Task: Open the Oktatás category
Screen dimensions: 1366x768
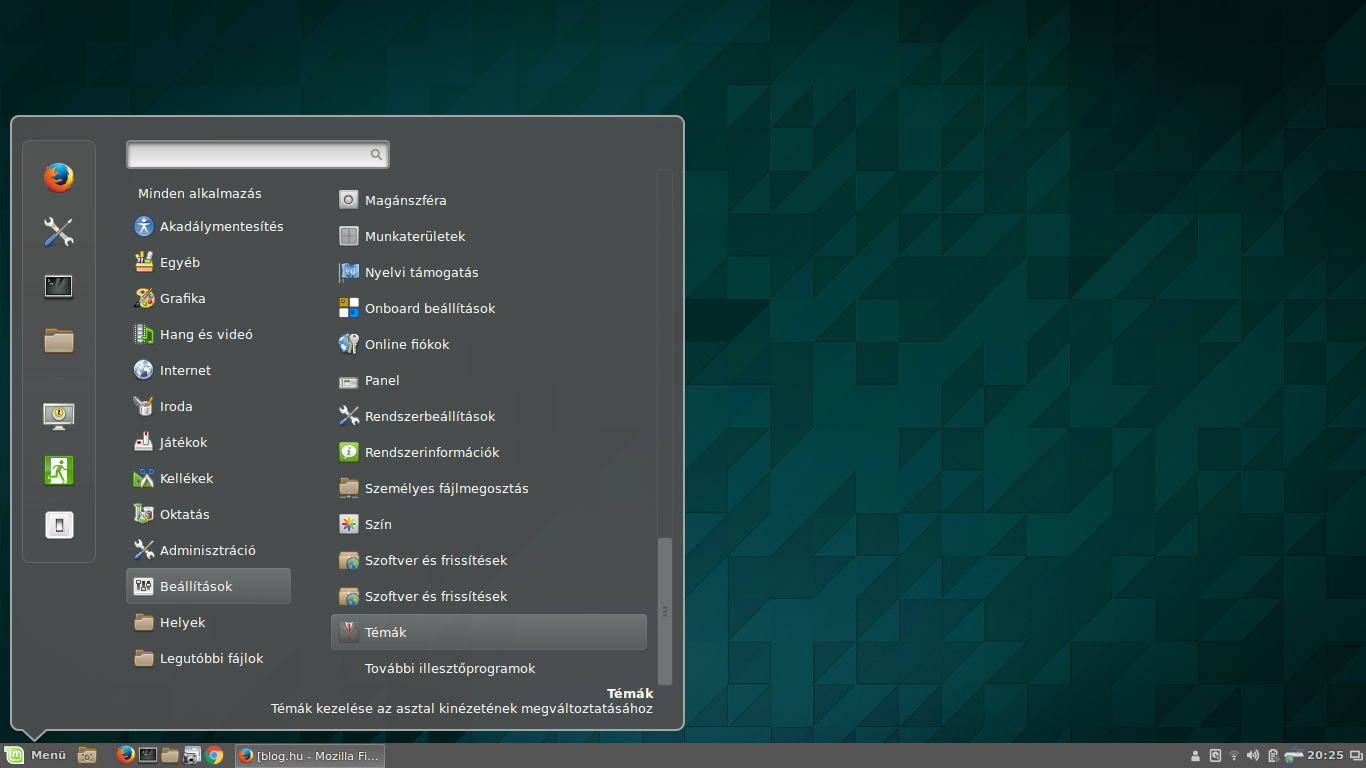Action: [208, 514]
